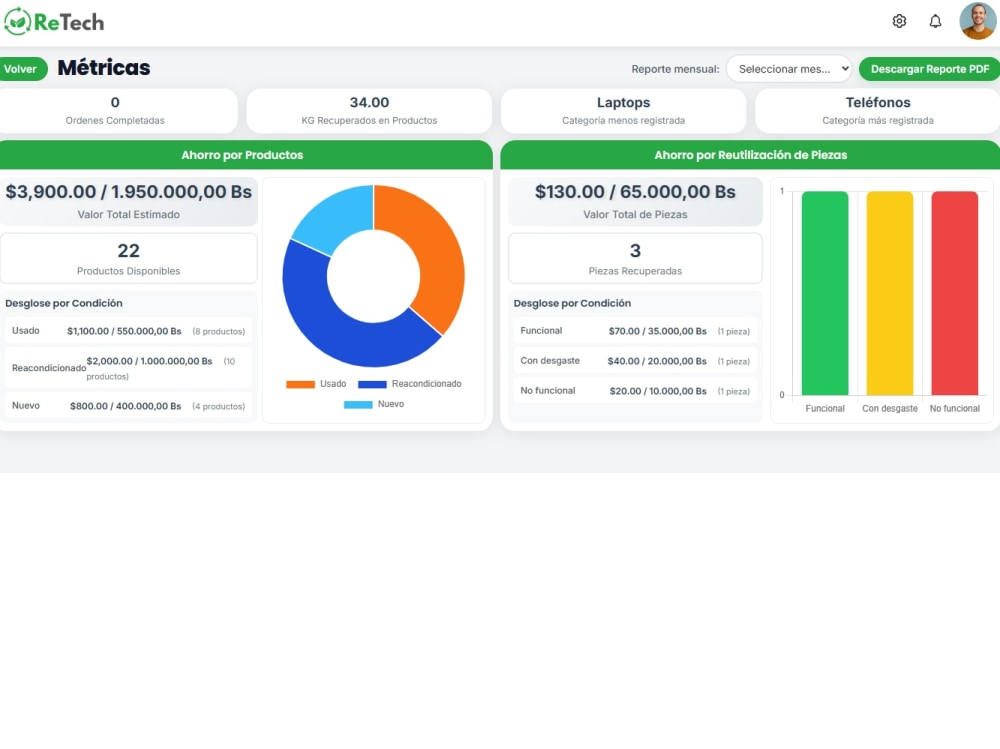This screenshot has width=1000, height=749.
Task: Open the settings gear icon
Action: [x=899, y=22]
